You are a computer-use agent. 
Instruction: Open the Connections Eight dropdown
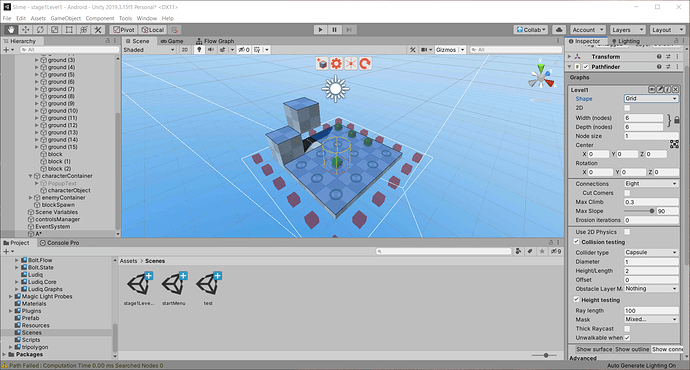pos(651,183)
